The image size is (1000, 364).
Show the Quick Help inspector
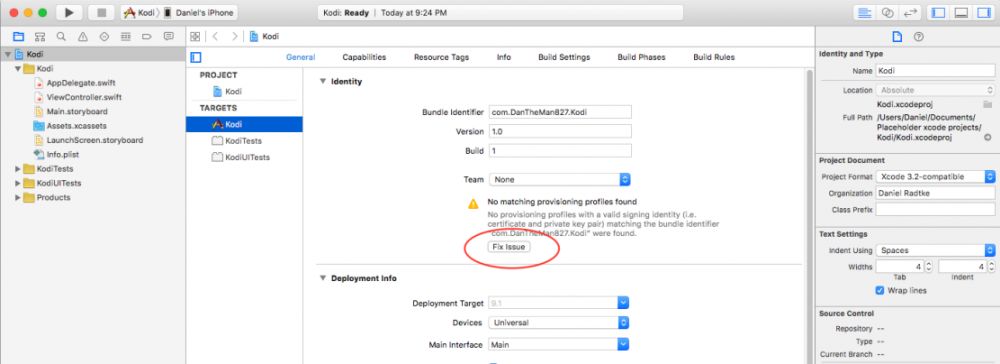click(918, 37)
